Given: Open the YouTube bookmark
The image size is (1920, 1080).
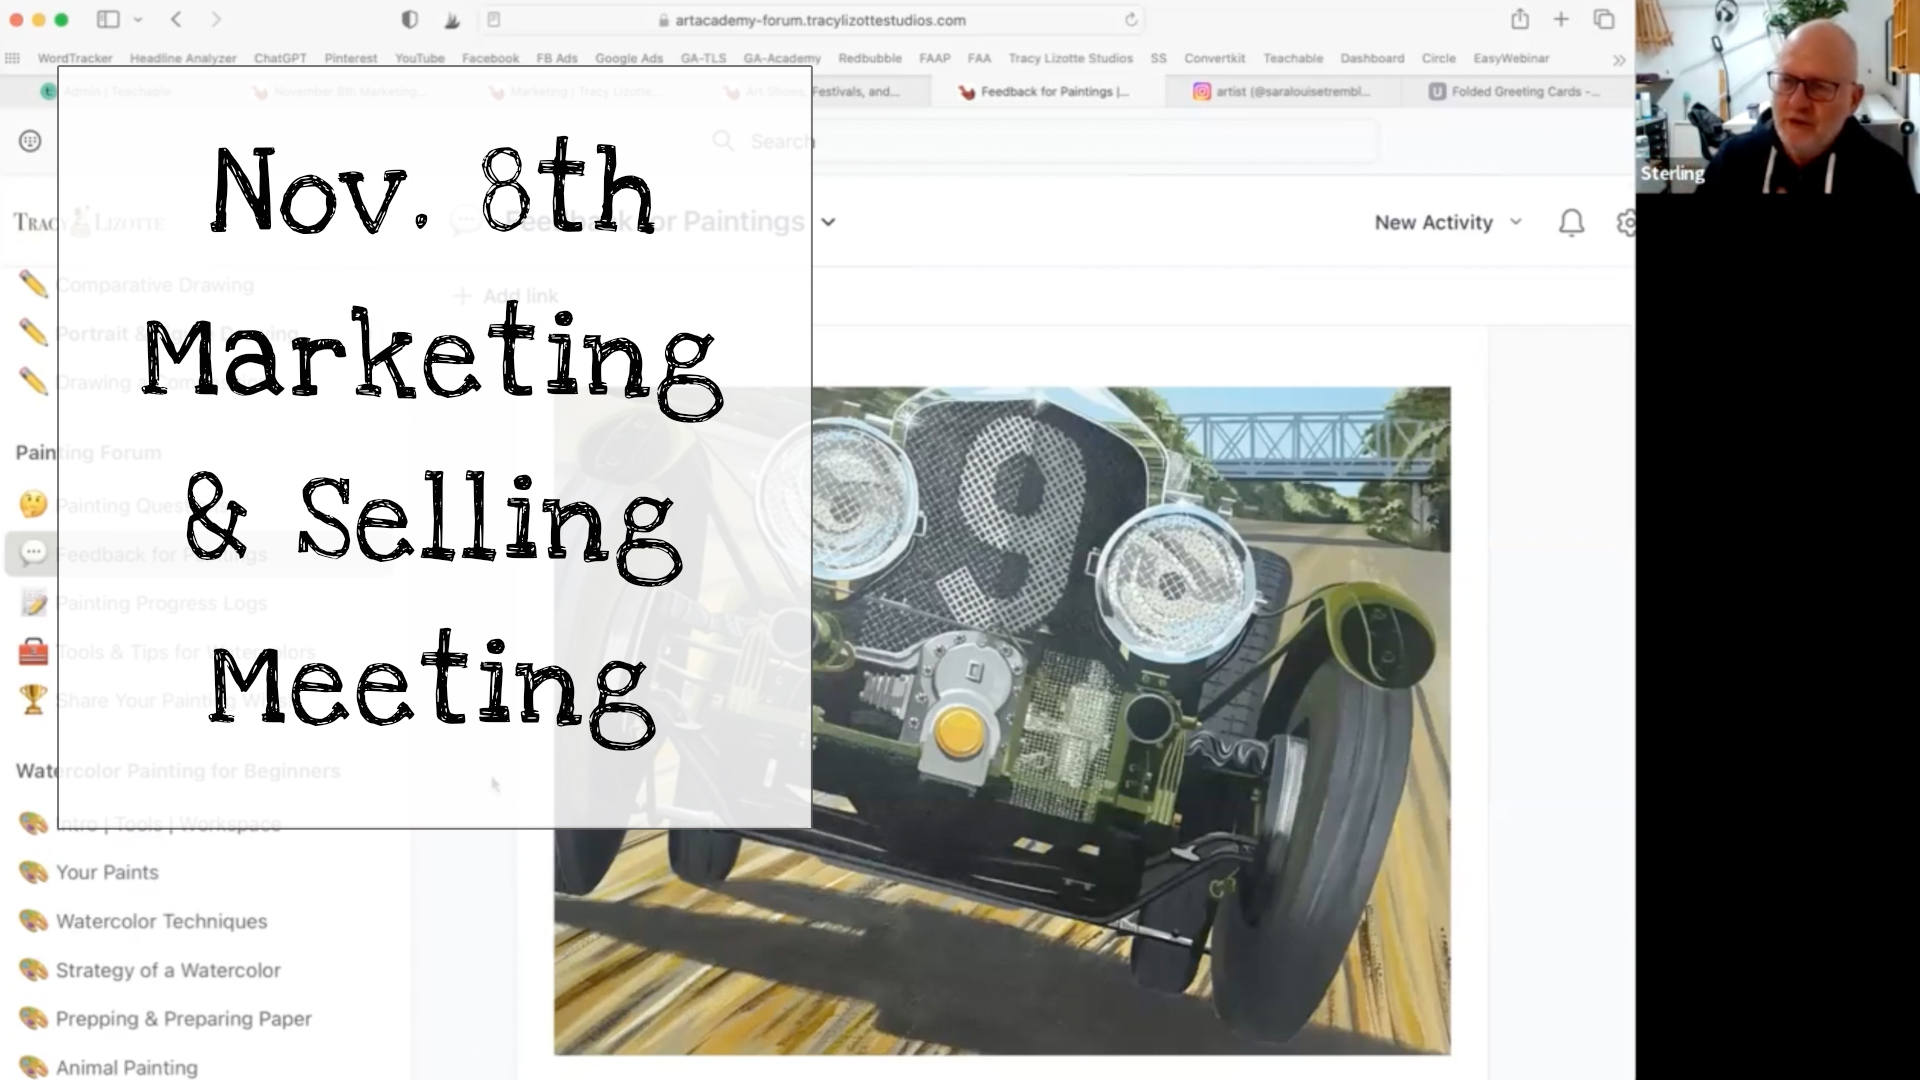Looking at the screenshot, I should (420, 58).
